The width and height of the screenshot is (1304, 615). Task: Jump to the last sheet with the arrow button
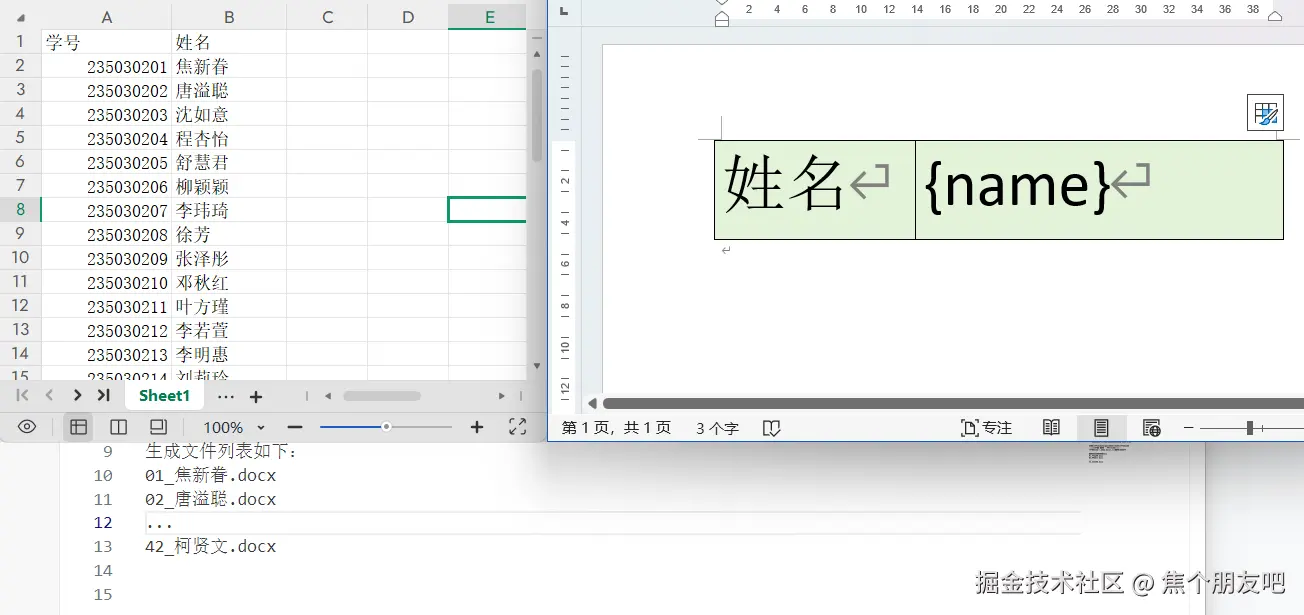tap(102, 396)
